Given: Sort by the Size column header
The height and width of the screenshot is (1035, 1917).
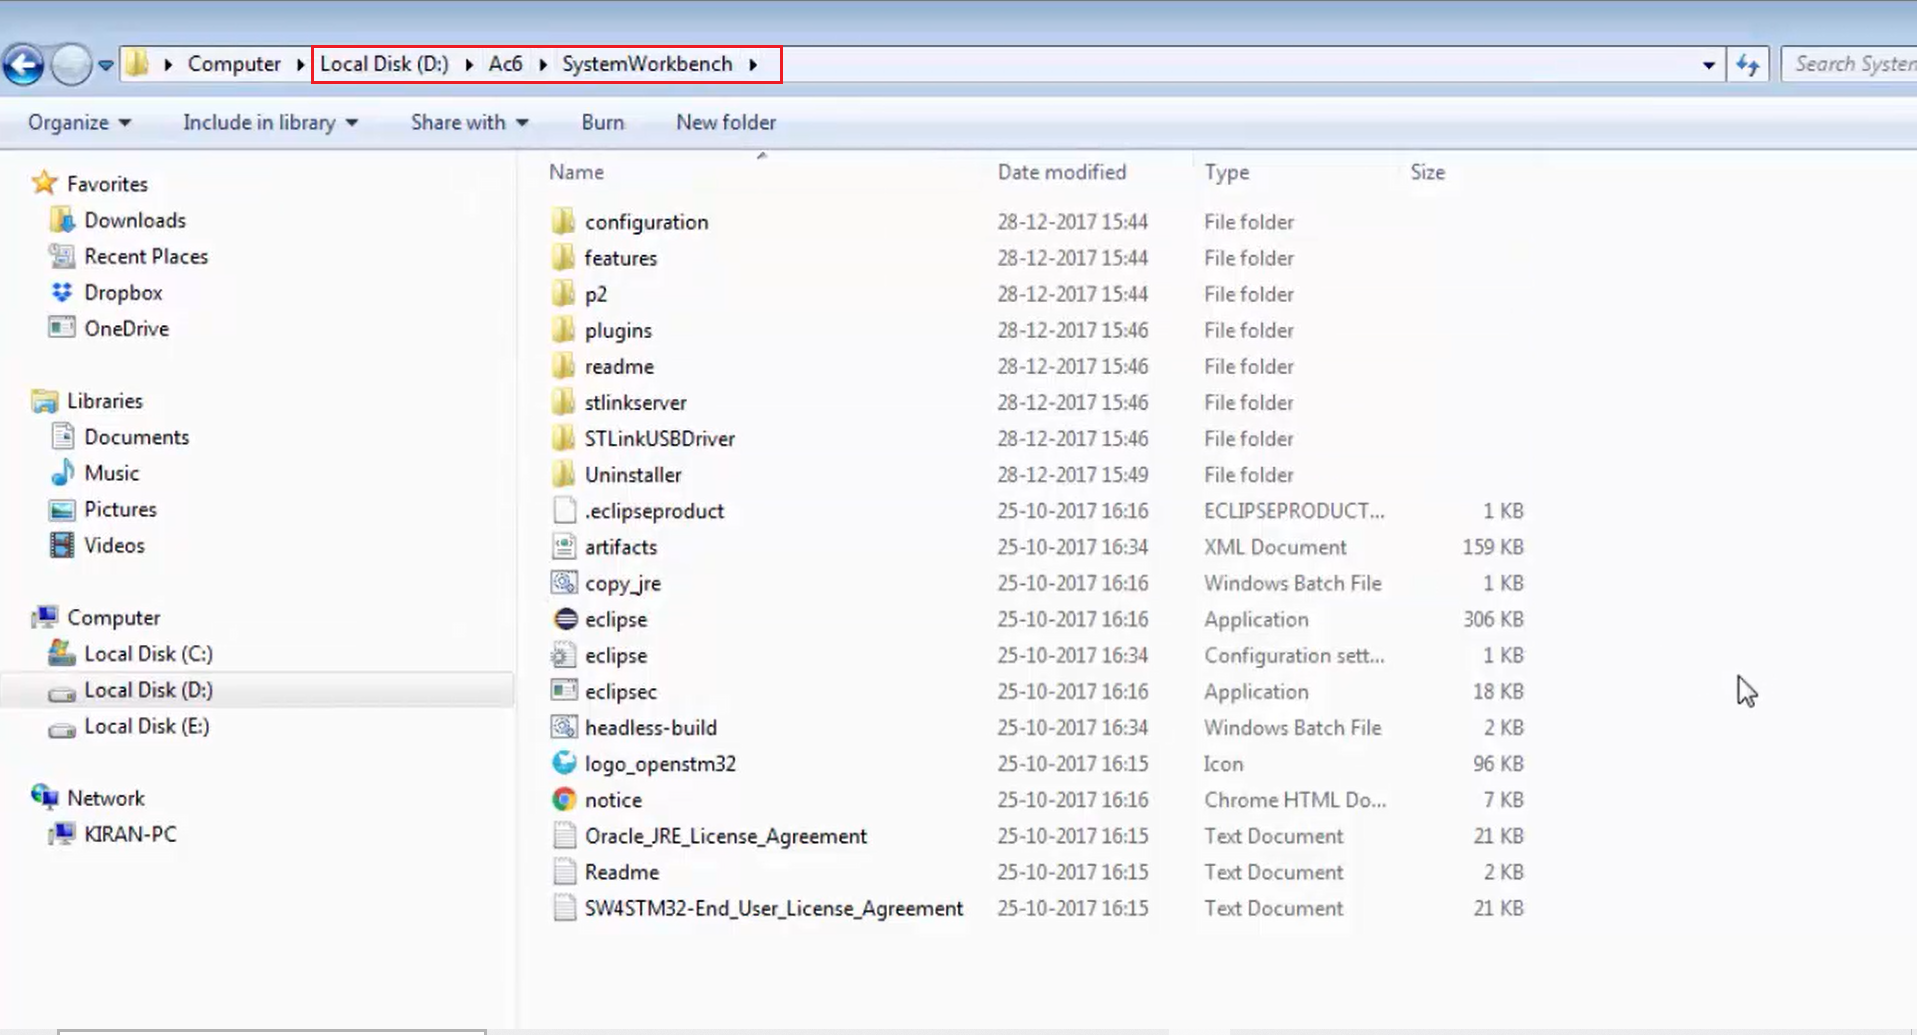Looking at the screenshot, I should [1427, 172].
